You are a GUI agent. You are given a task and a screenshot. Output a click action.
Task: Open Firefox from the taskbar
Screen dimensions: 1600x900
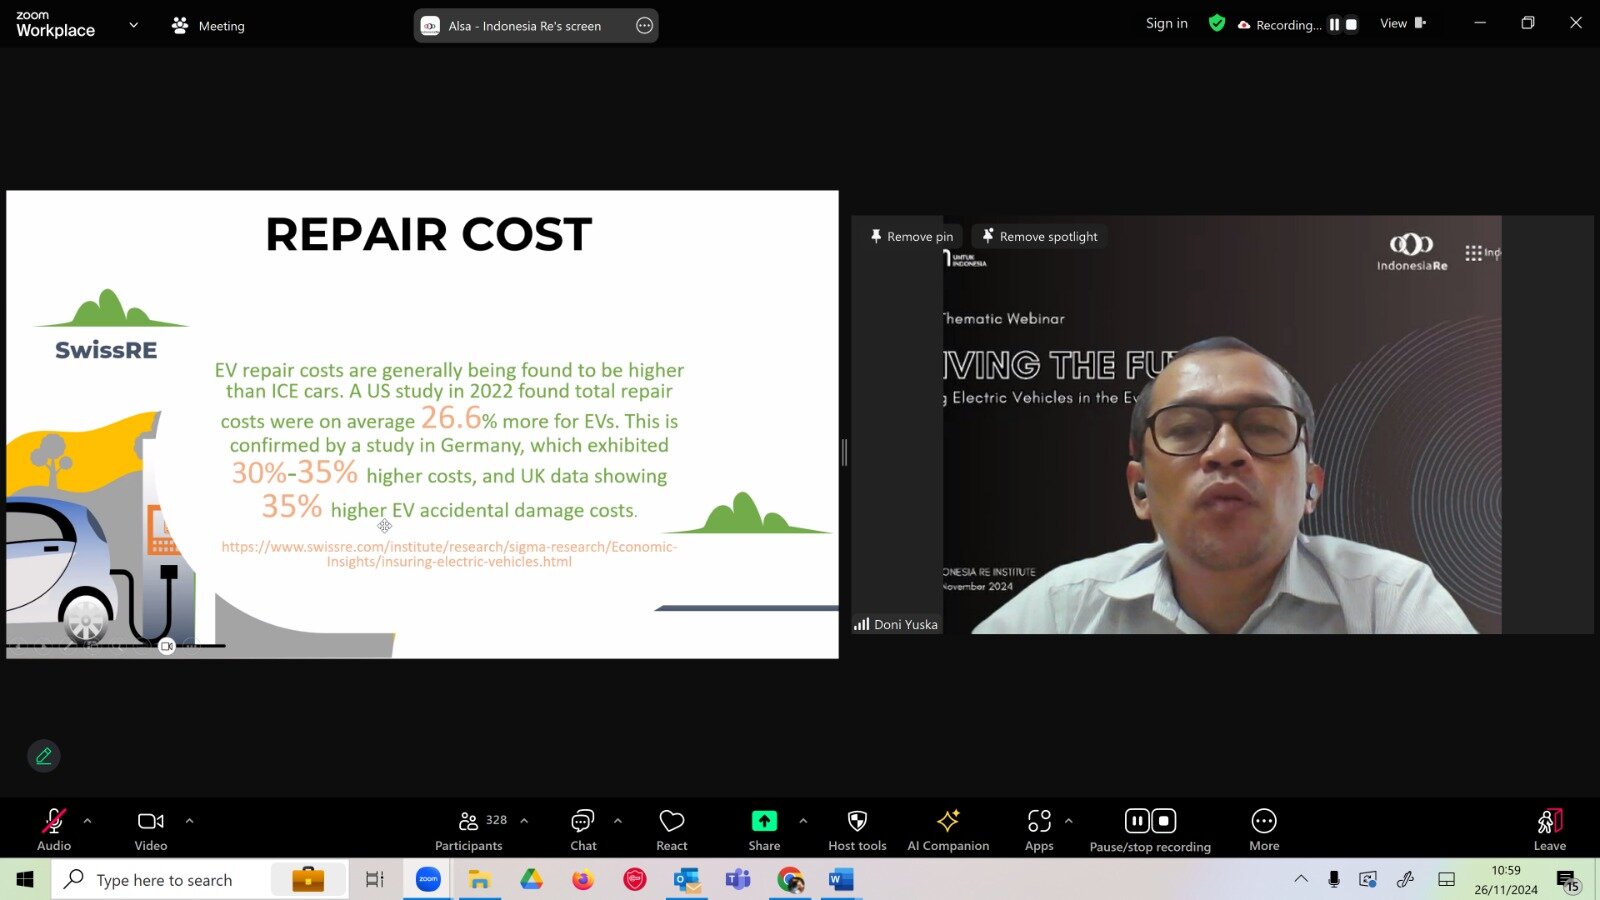[x=583, y=880]
